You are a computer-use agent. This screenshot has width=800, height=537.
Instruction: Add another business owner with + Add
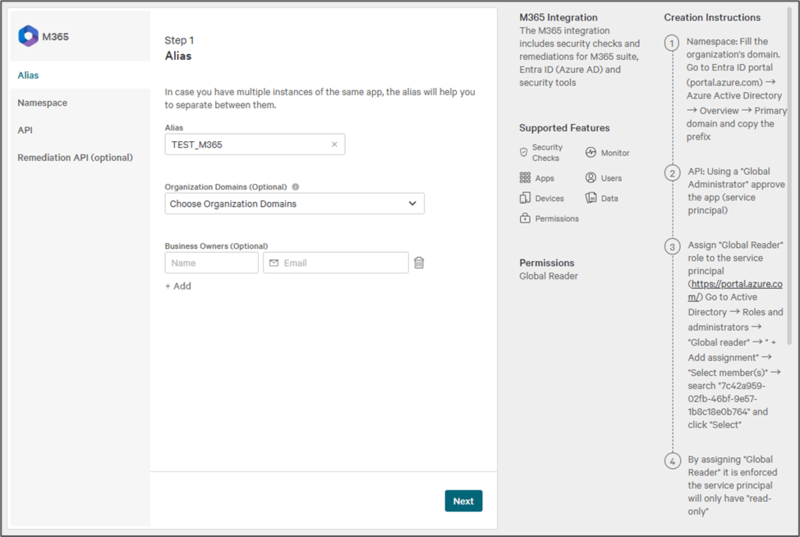coord(178,286)
